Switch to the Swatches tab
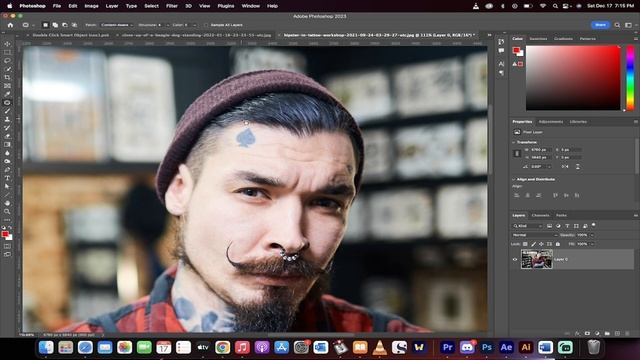The height and width of the screenshot is (360, 640). (538, 39)
